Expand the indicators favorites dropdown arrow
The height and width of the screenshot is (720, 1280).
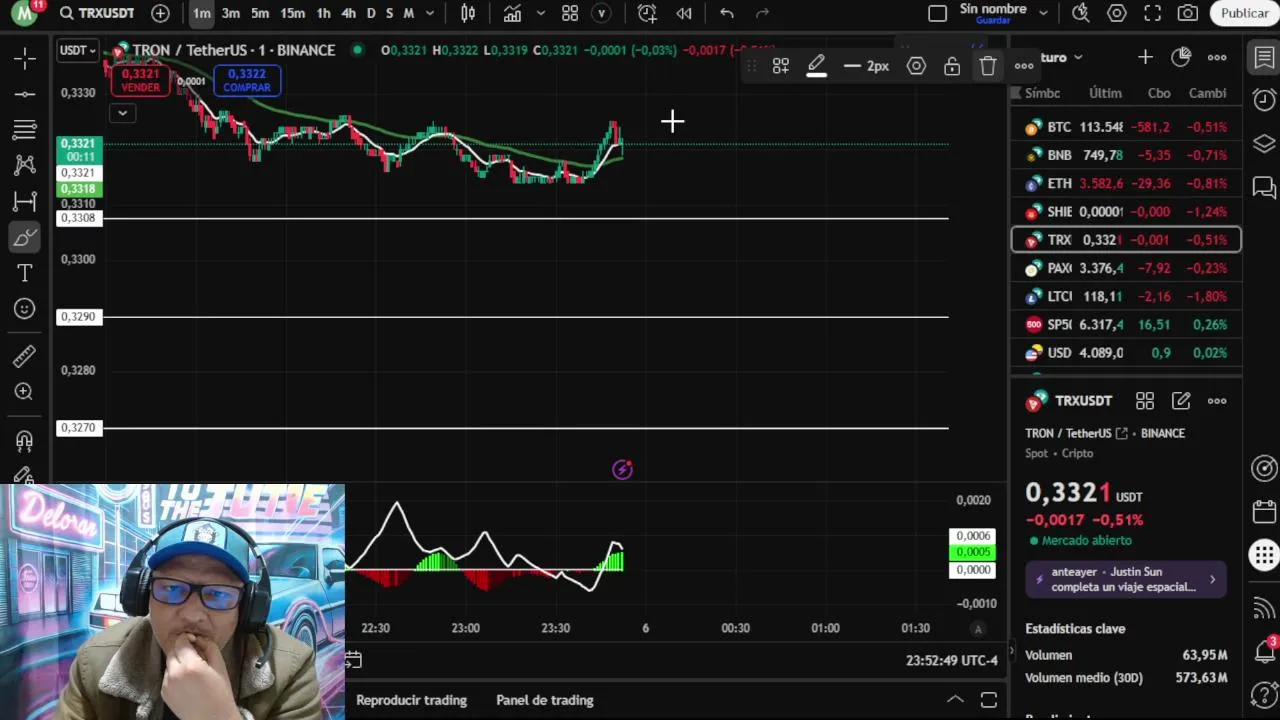click(541, 13)
